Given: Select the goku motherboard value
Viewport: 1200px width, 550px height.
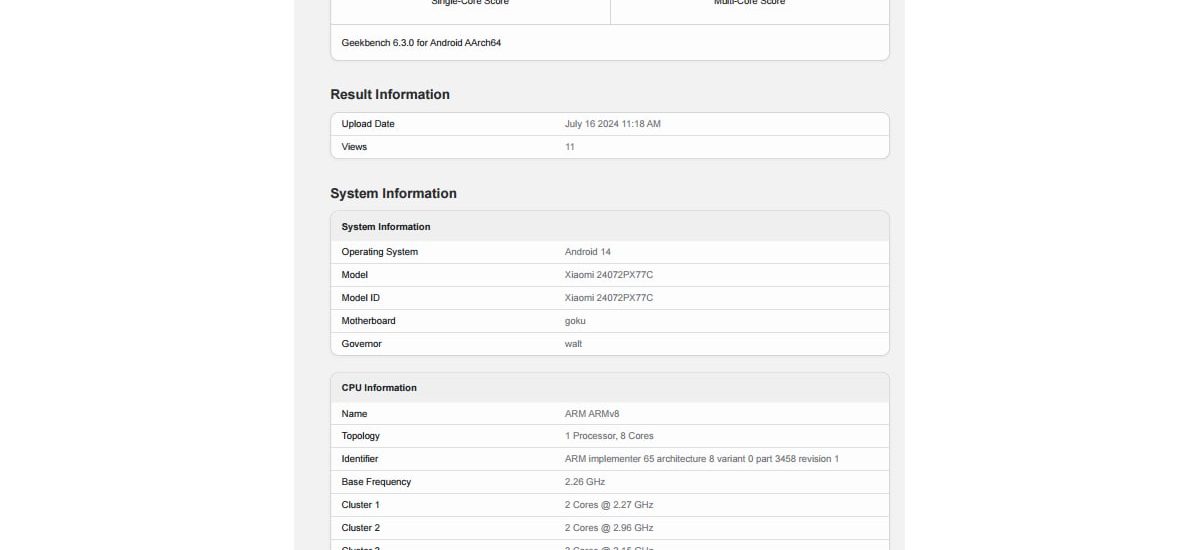Looking at the screenshot, I should point(575,321).
